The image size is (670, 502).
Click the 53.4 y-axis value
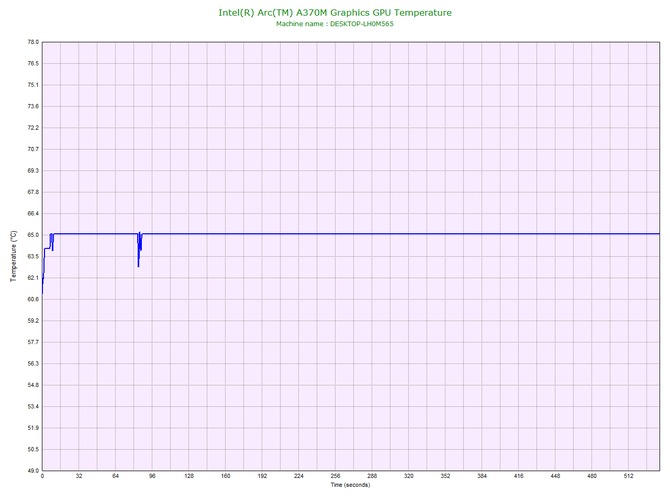point(33,406)
